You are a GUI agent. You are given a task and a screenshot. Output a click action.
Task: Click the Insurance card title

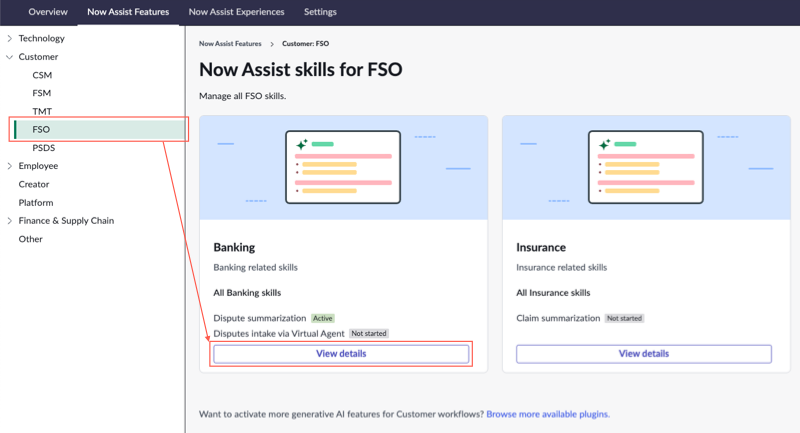[x=541, y=247]
